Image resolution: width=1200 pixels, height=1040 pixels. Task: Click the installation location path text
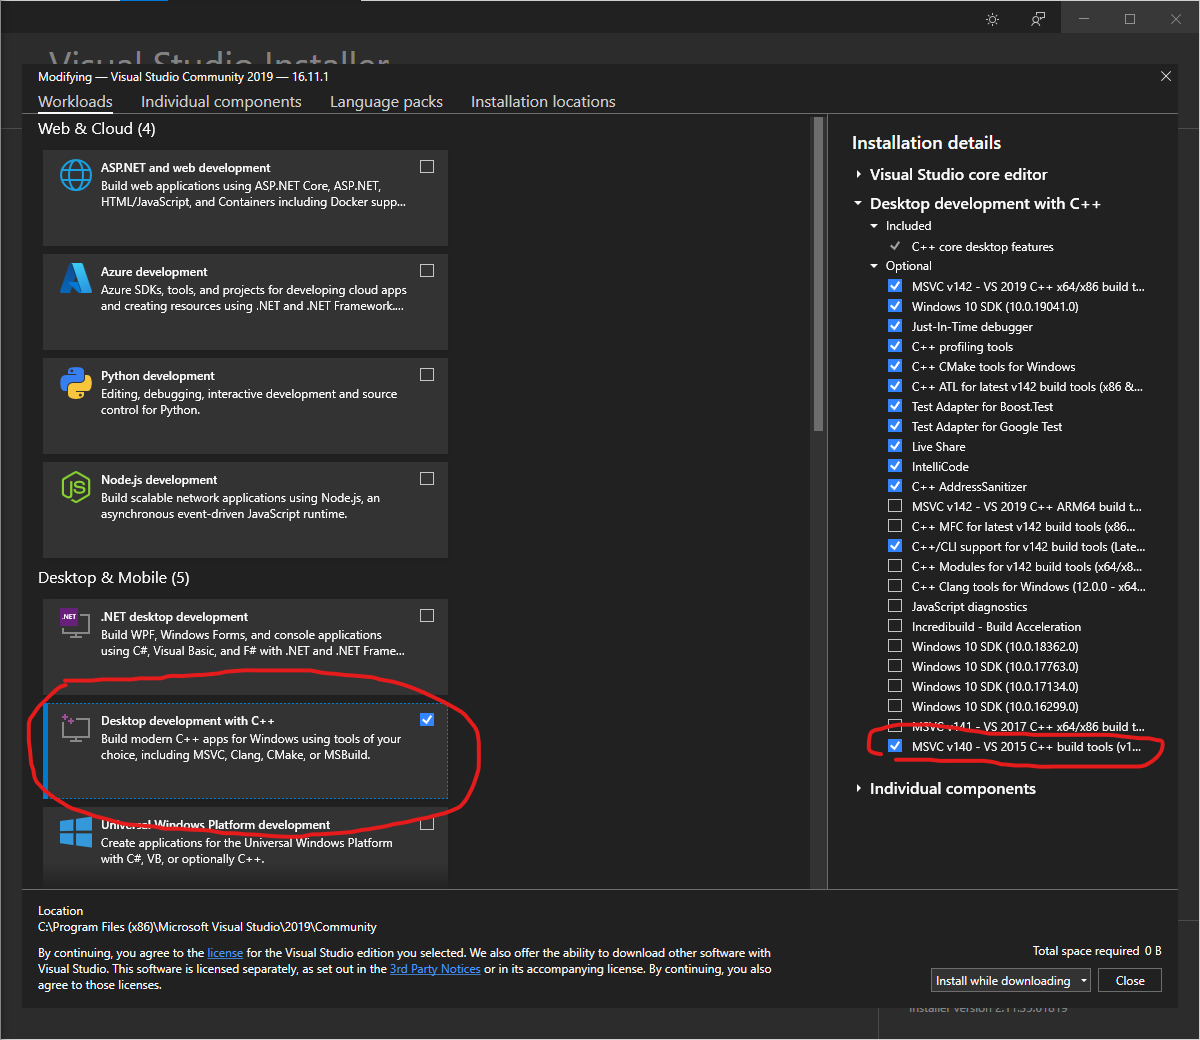[x=207, y=927]
